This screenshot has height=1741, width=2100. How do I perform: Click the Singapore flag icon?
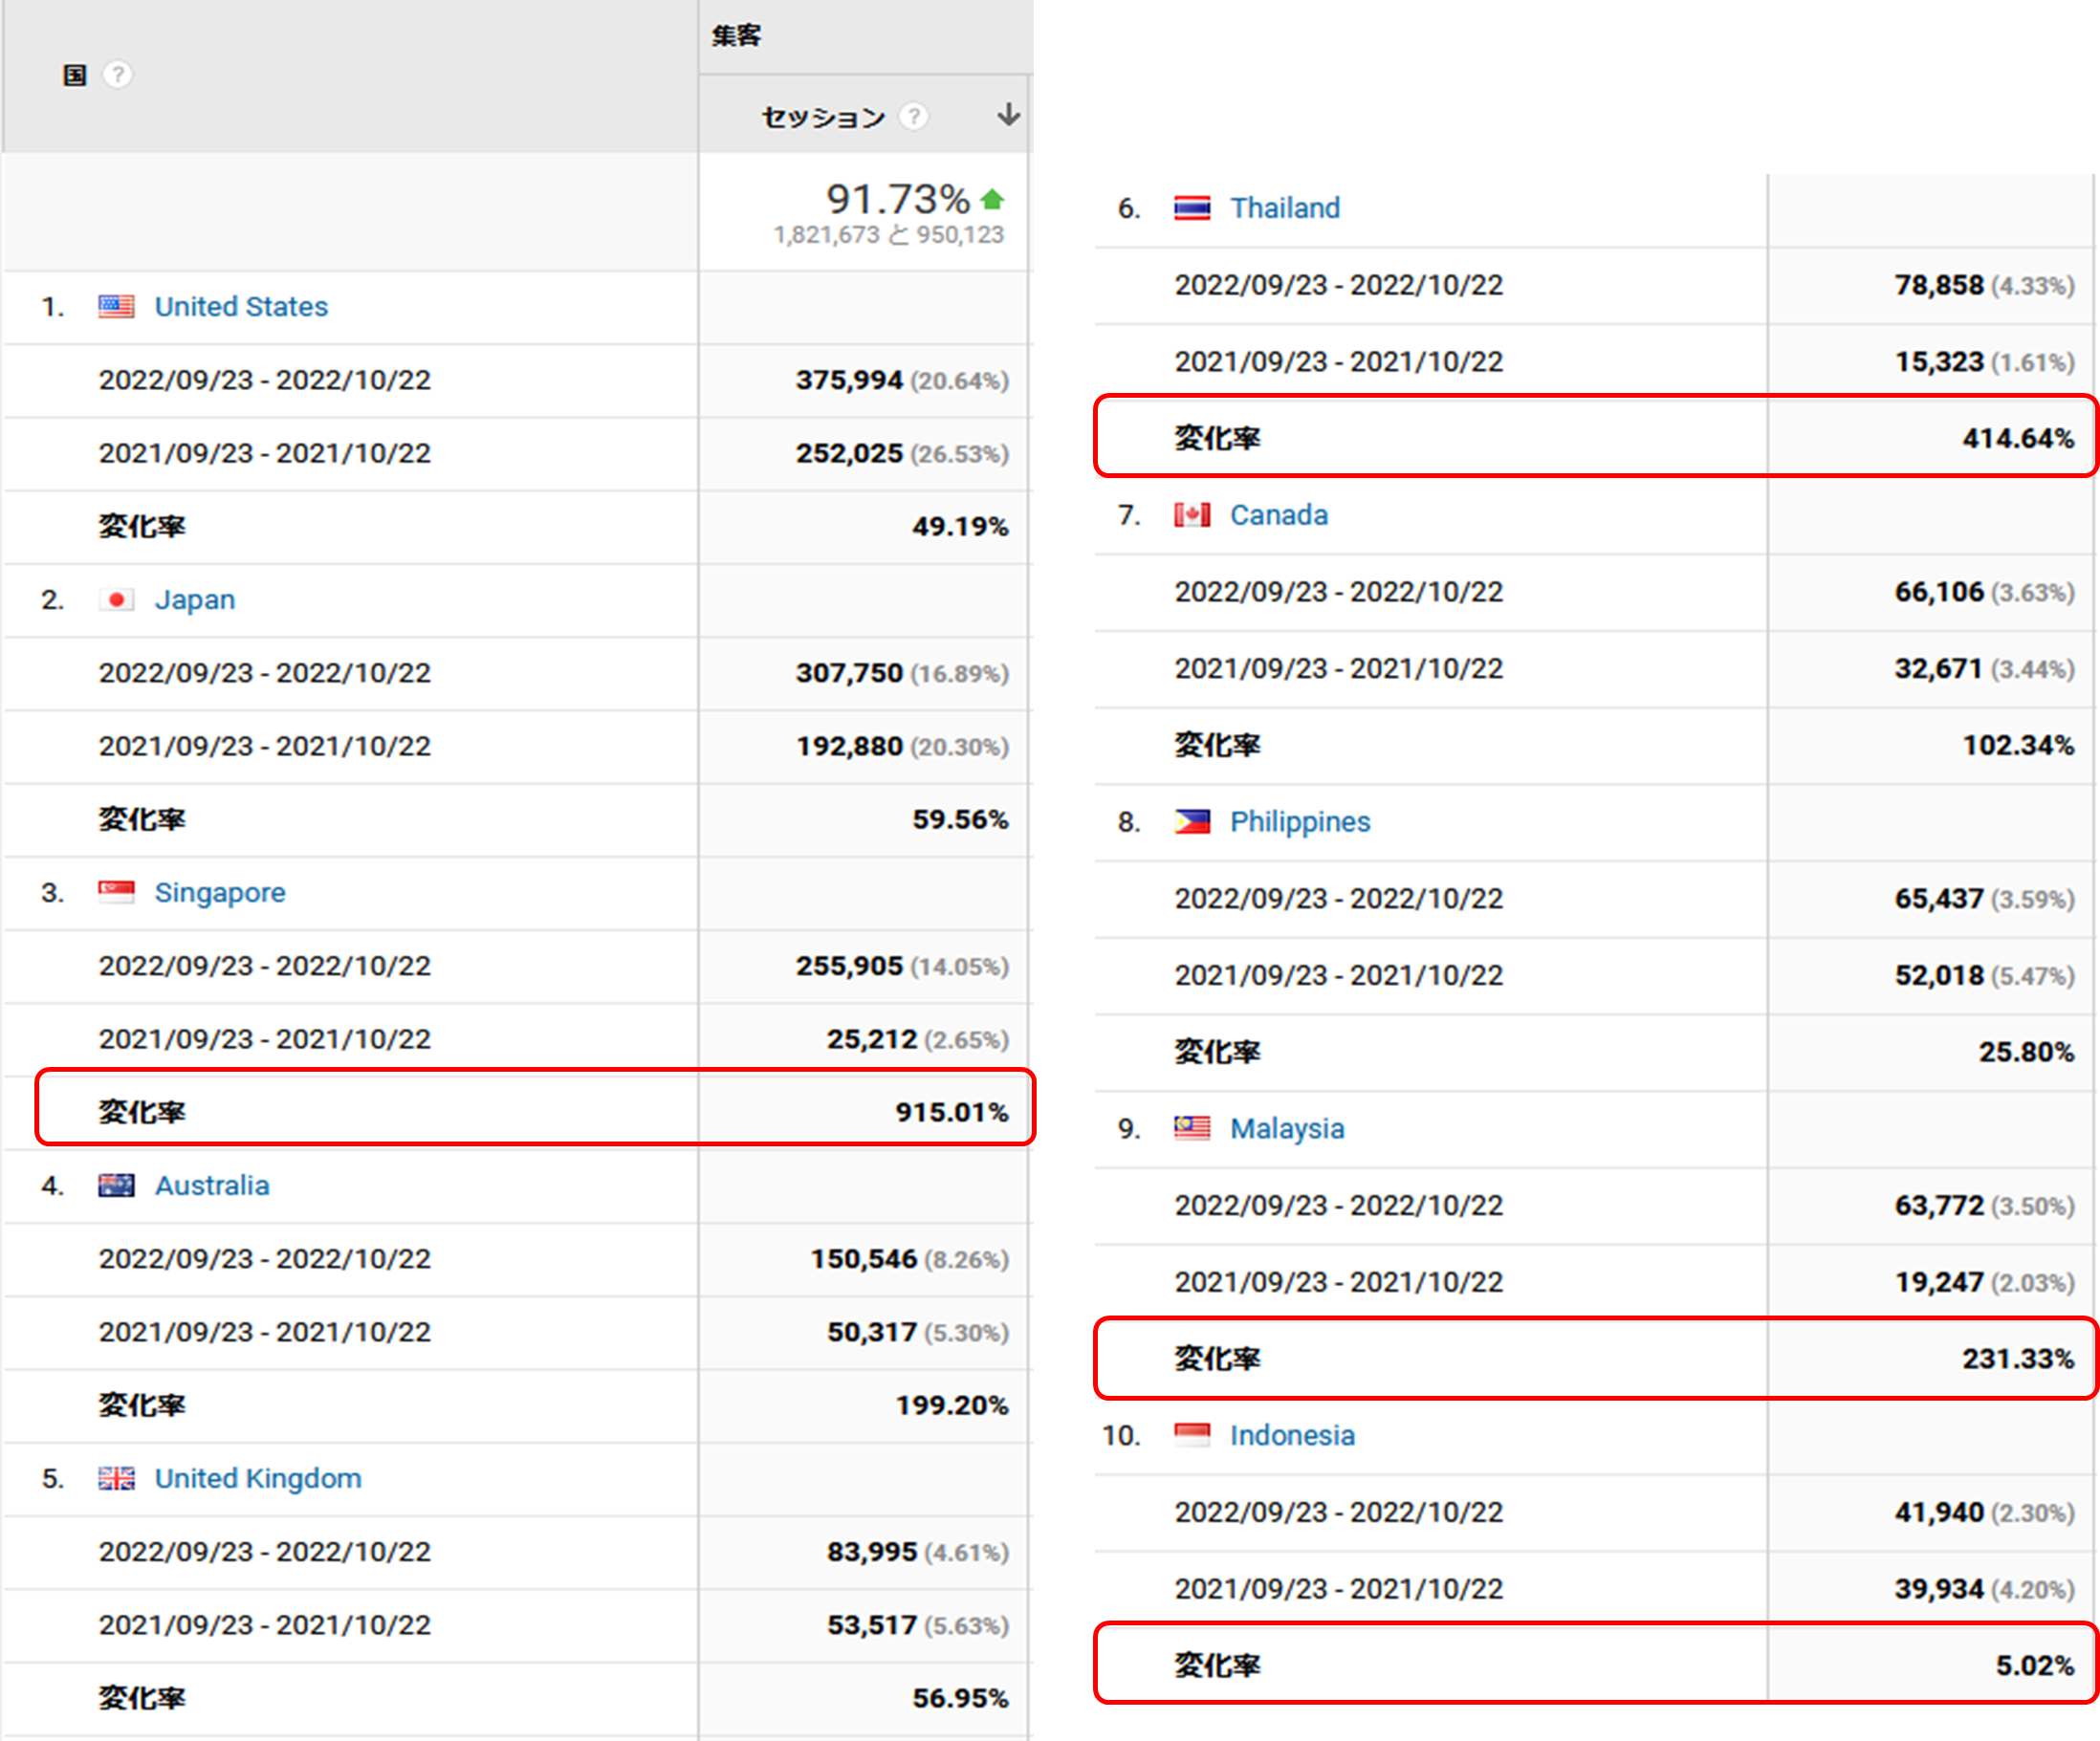[116, 892]
